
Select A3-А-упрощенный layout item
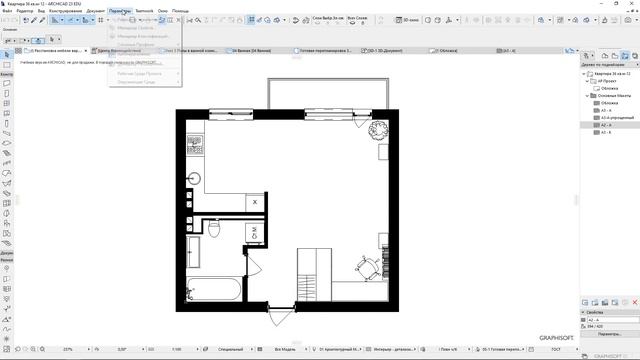(x=618, y=118)
